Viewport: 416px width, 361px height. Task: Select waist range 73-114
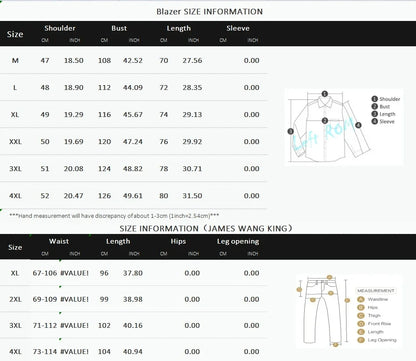(45, 352)
